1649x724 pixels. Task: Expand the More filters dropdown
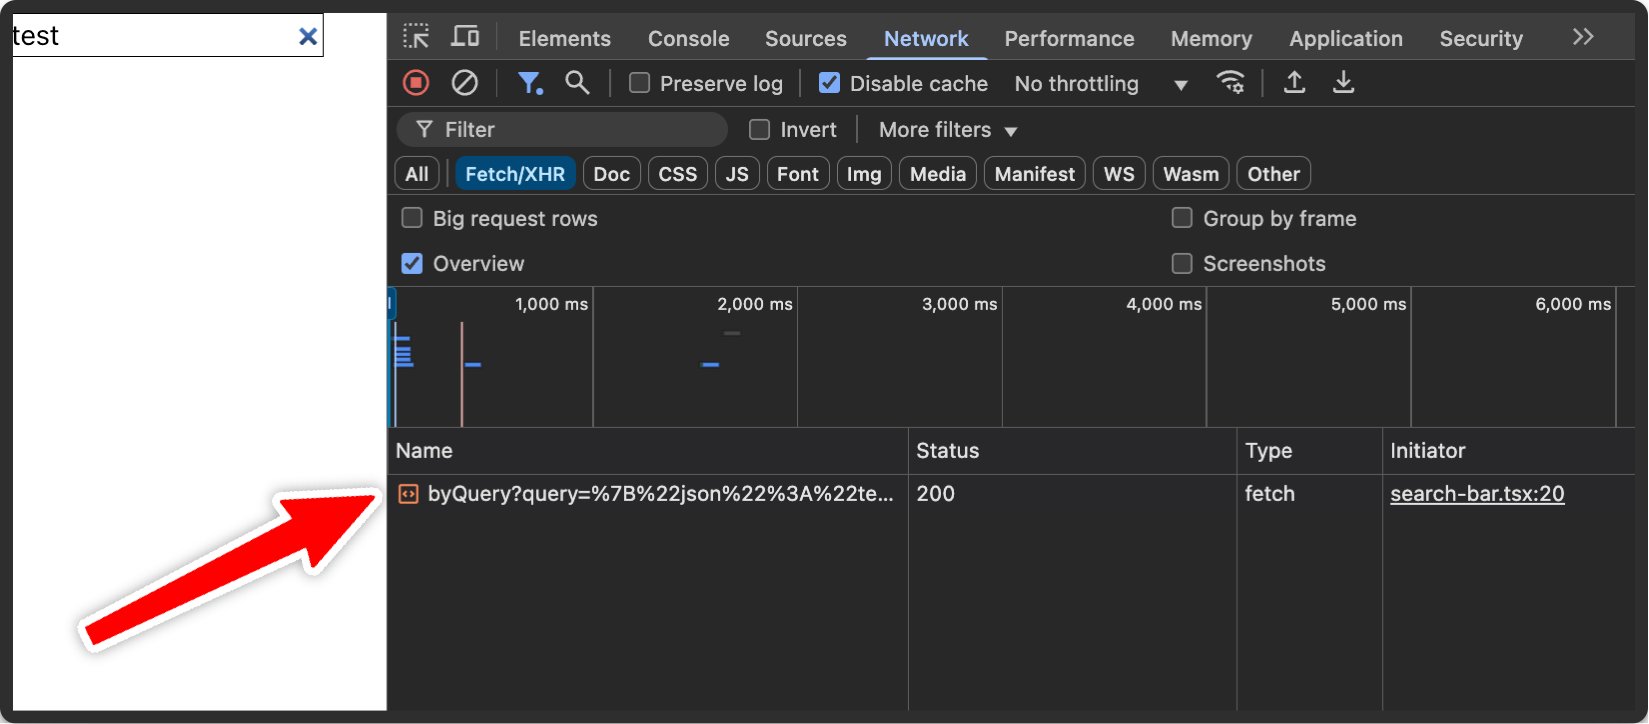[x=947, y=130]
